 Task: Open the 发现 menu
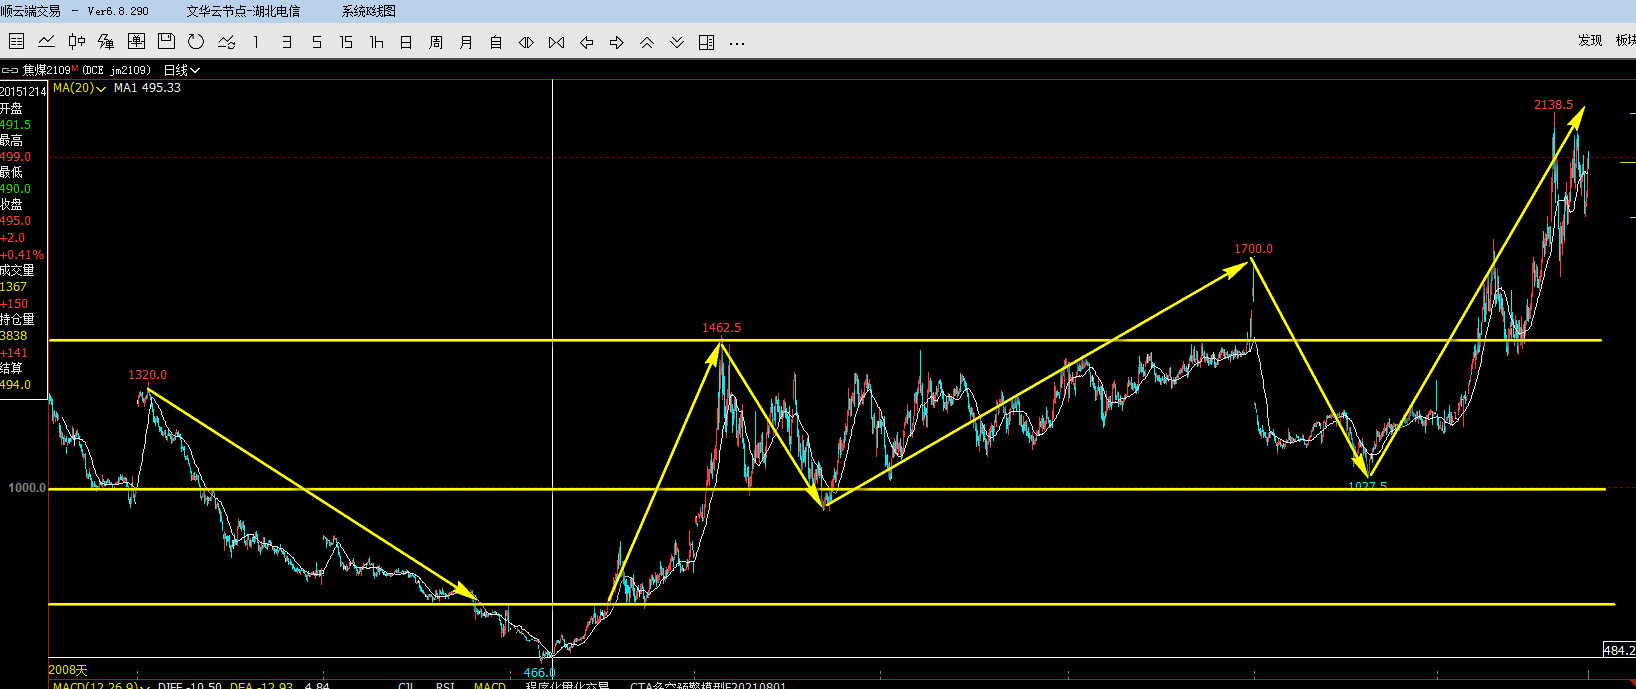click(1589, 40)
